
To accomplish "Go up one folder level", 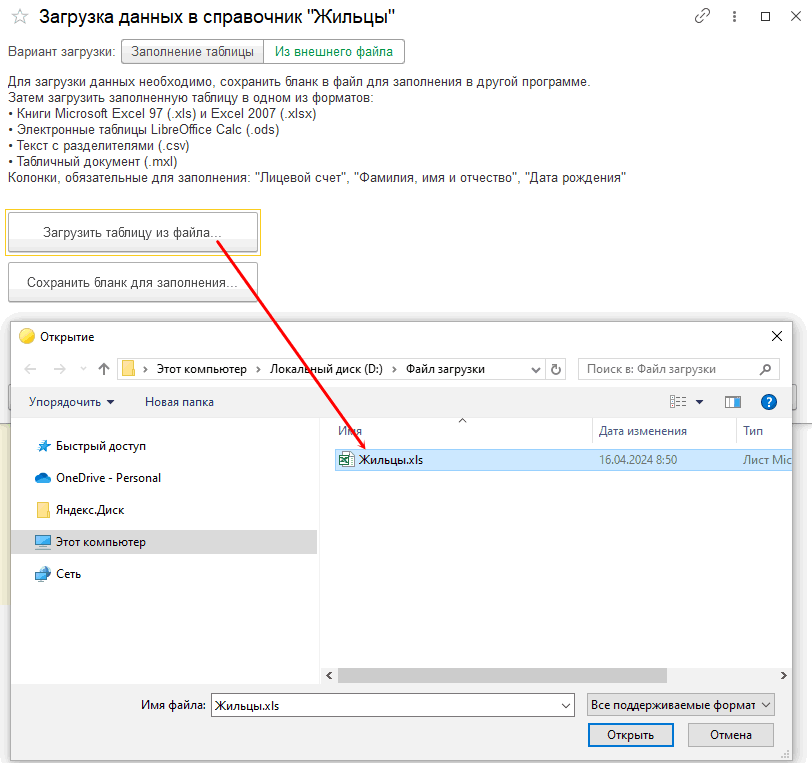I will [x=104, y=369].
